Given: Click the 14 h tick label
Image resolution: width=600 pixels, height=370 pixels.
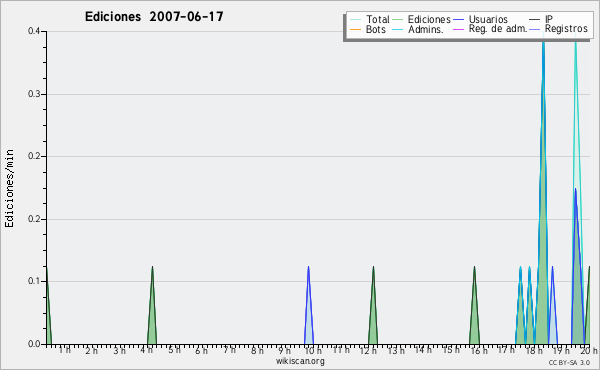Looking at the screenshot, I should pyautogui.click(x=424, y=350).
